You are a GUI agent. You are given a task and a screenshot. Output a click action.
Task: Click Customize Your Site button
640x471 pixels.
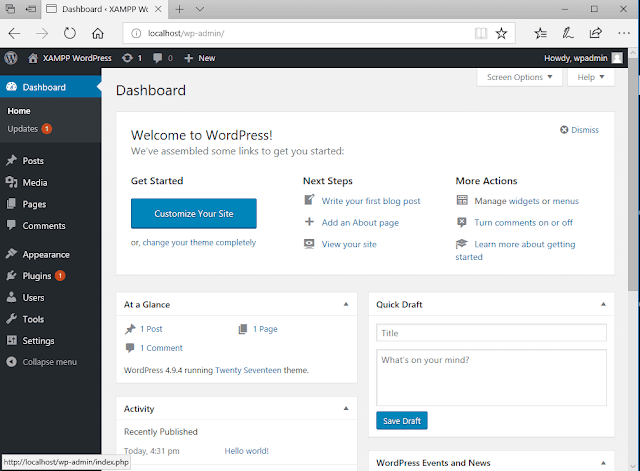[194, 213]
